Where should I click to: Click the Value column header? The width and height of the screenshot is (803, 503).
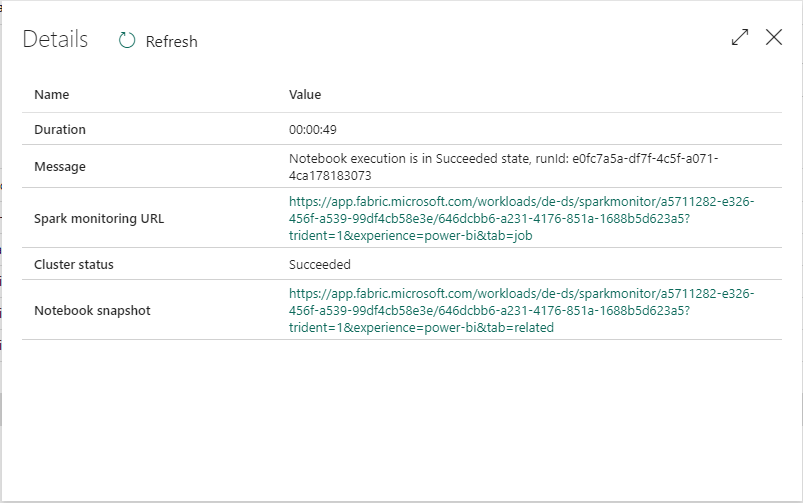305,95
